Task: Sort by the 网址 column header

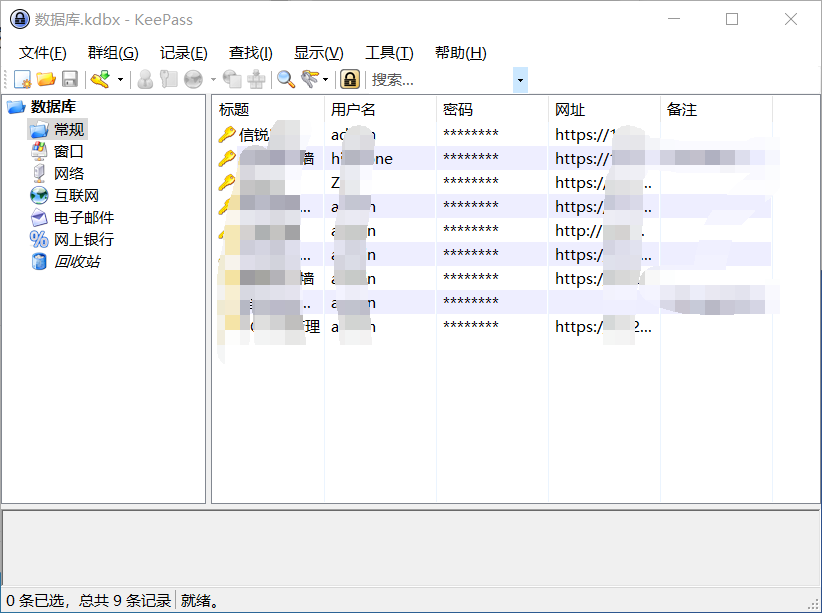Action: 604,110
